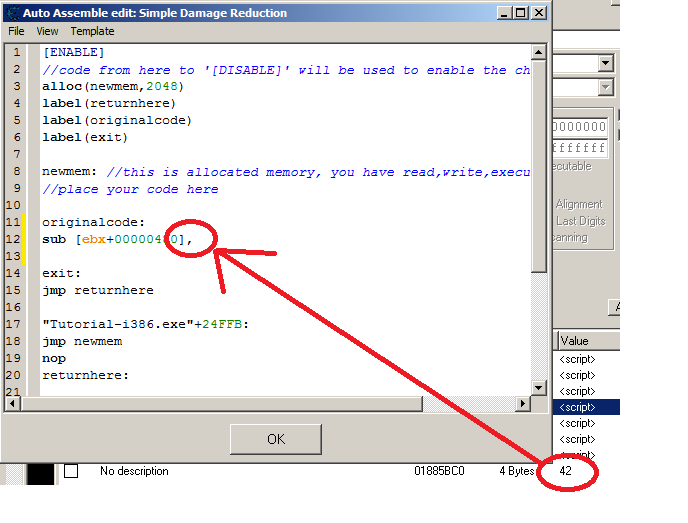Open the File menu
The width and height of the screenshot is (688, 523).
click(x=16, y=32)
